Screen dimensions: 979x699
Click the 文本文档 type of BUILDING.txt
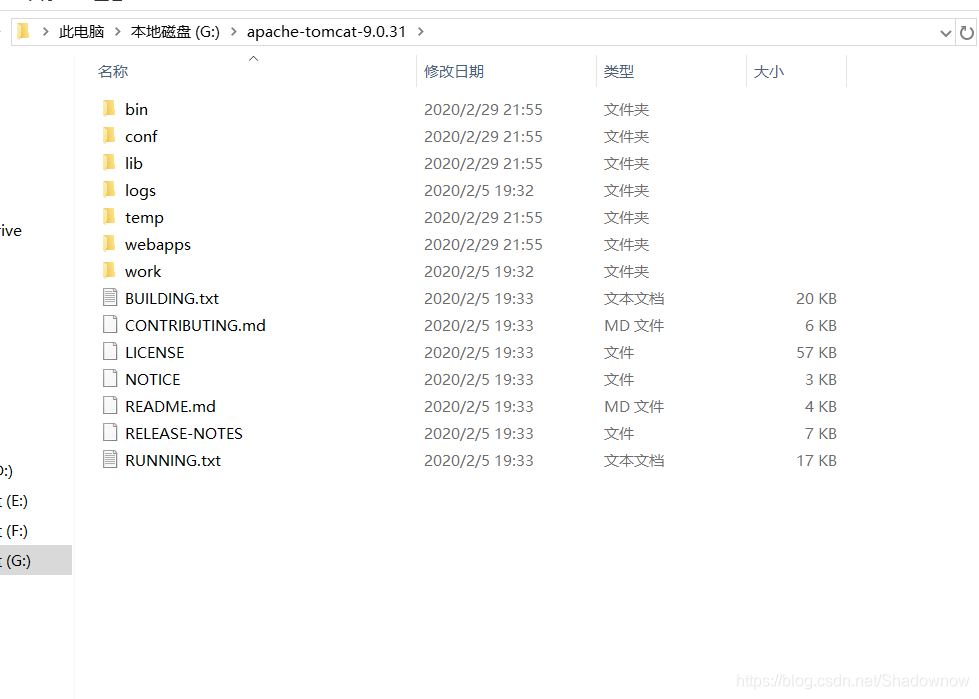pos(634,298)
